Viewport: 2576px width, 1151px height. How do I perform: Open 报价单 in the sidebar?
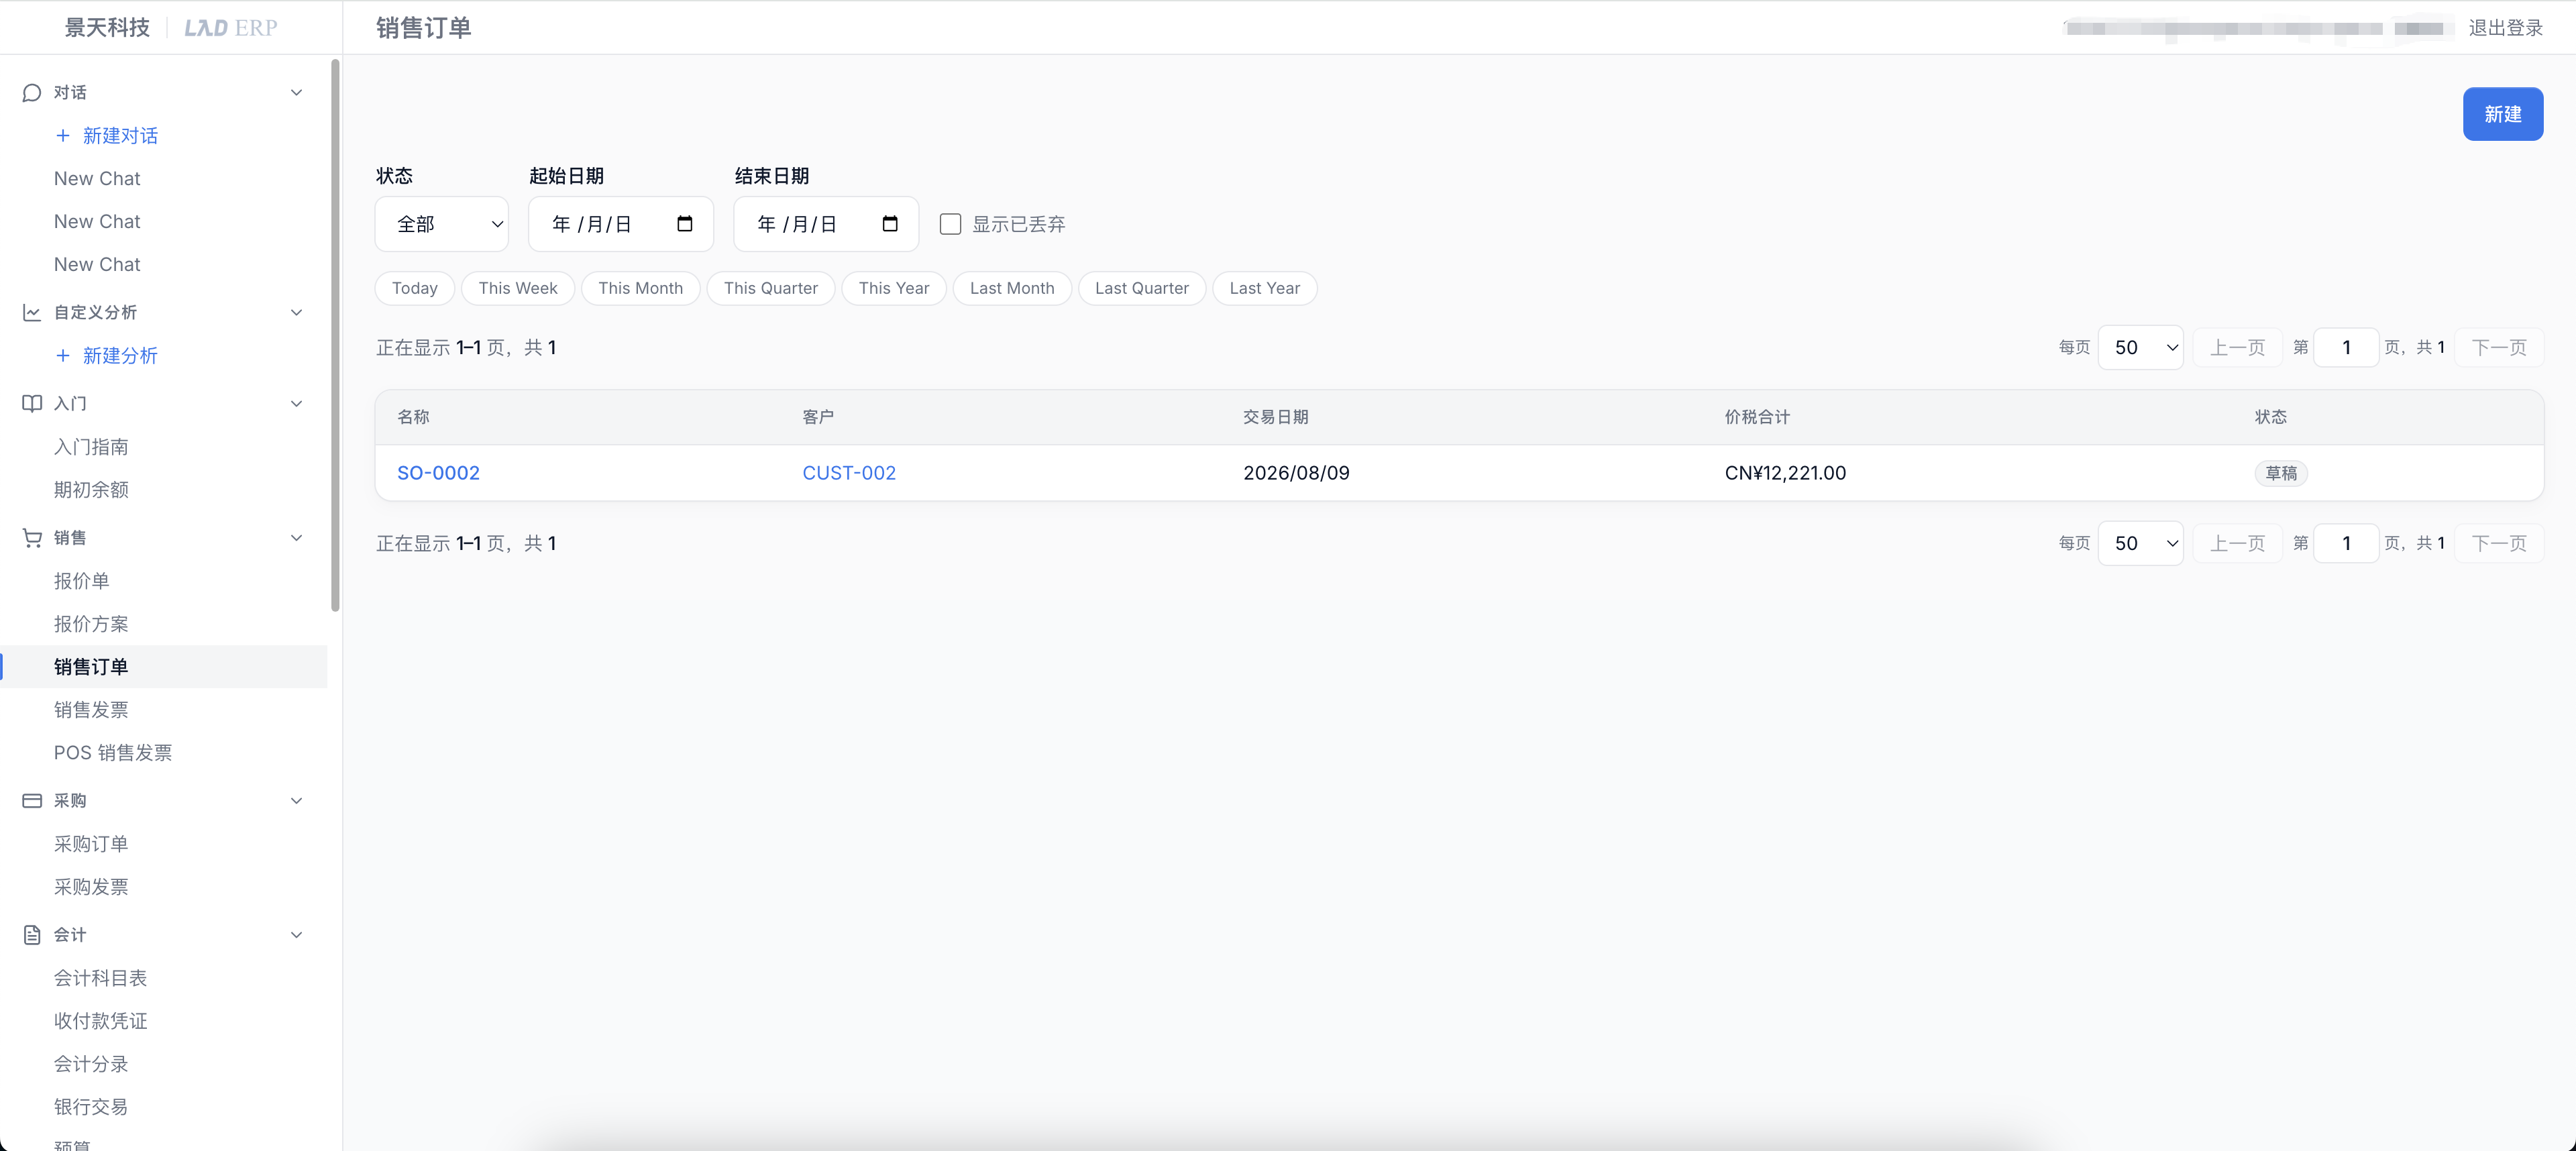point(82,580)
